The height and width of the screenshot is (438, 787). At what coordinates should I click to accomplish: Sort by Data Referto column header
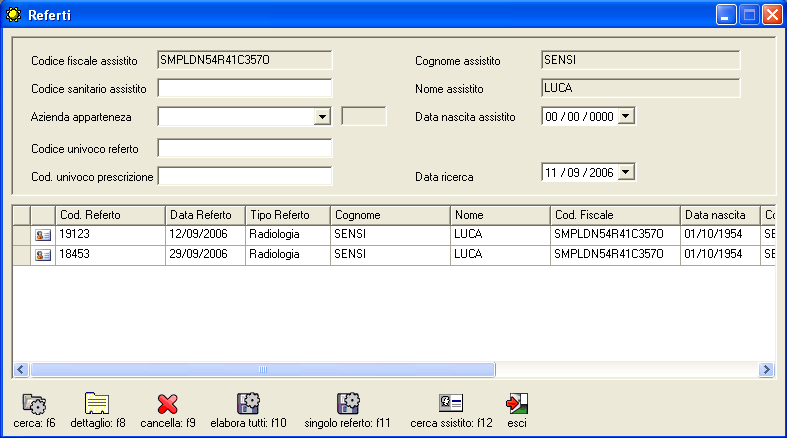coord(204,215)
